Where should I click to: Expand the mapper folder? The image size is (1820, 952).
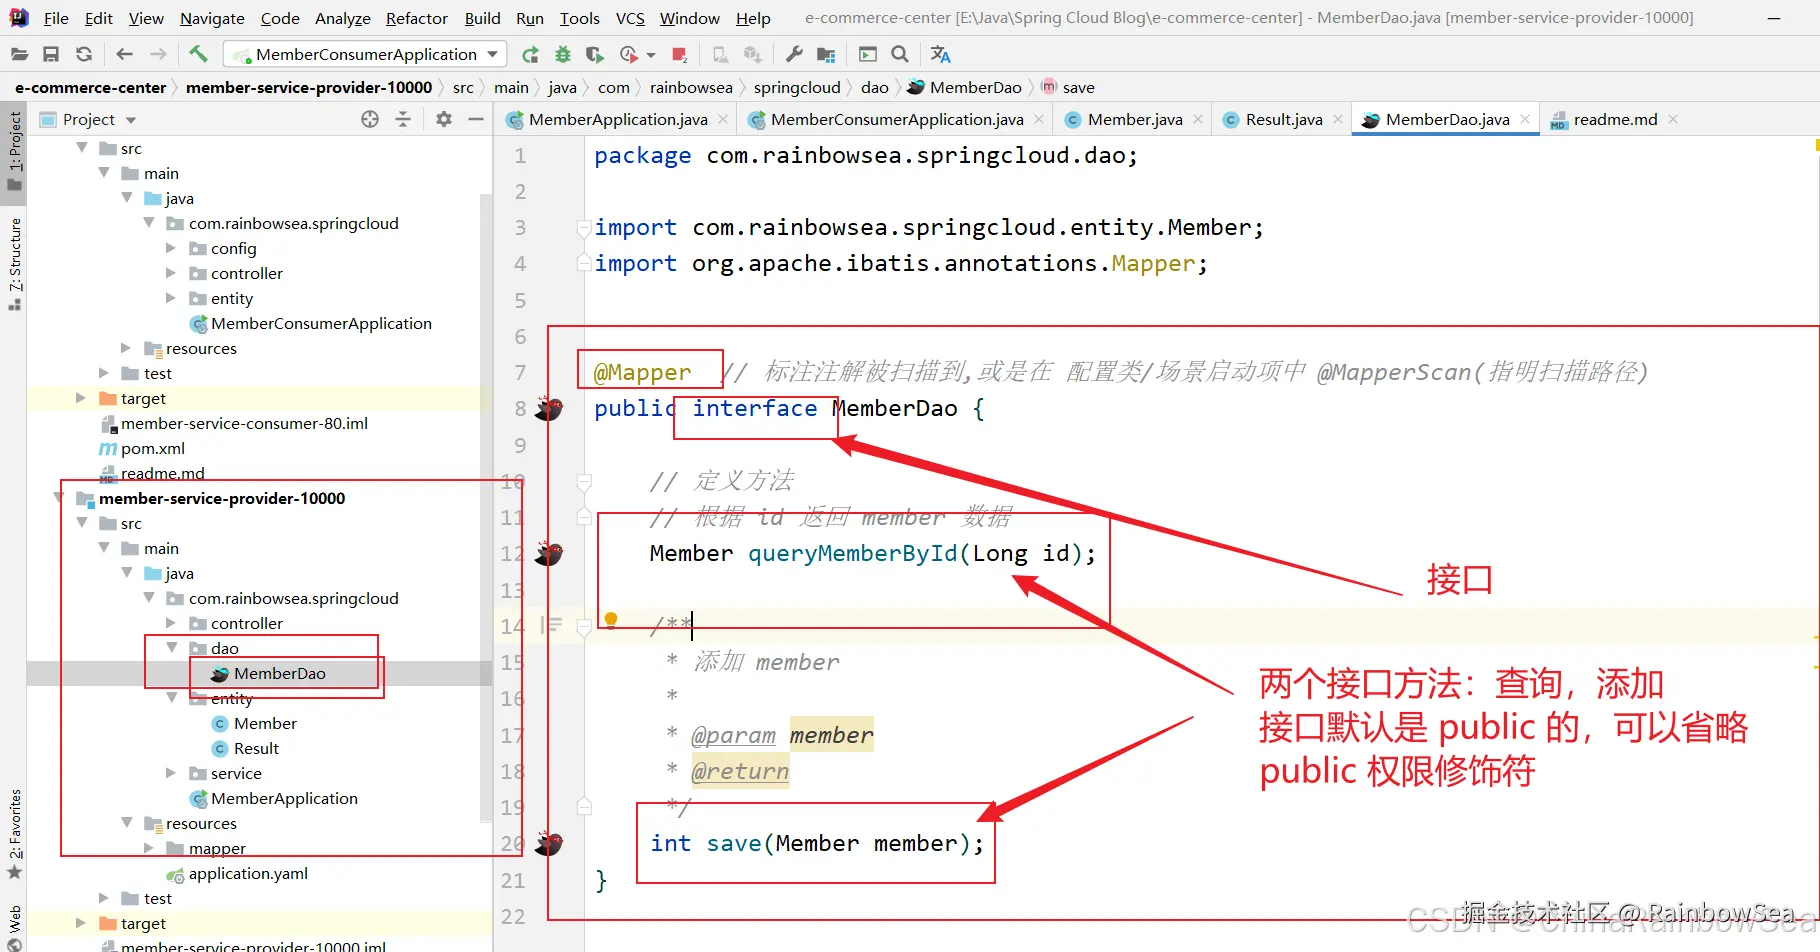click(149, 848)
